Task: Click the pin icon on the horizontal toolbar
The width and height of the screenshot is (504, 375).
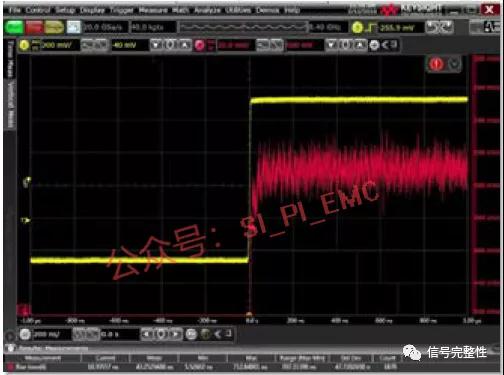Action: [x=228, y=334]
